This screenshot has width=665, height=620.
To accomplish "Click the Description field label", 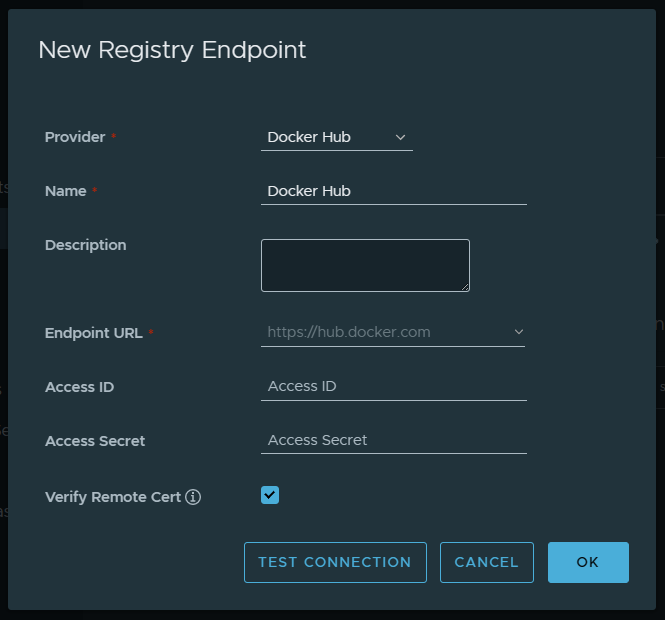I will tap(86, 245).
